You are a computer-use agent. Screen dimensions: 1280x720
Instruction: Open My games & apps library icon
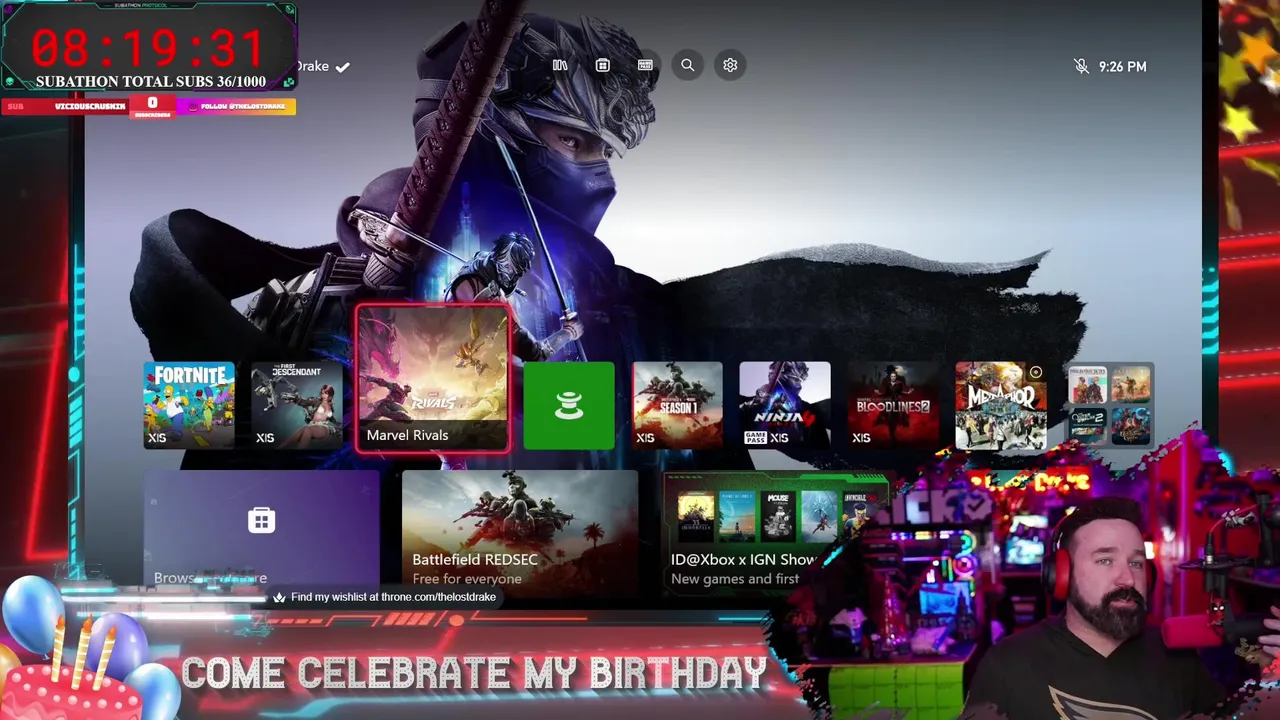[560, 65]
